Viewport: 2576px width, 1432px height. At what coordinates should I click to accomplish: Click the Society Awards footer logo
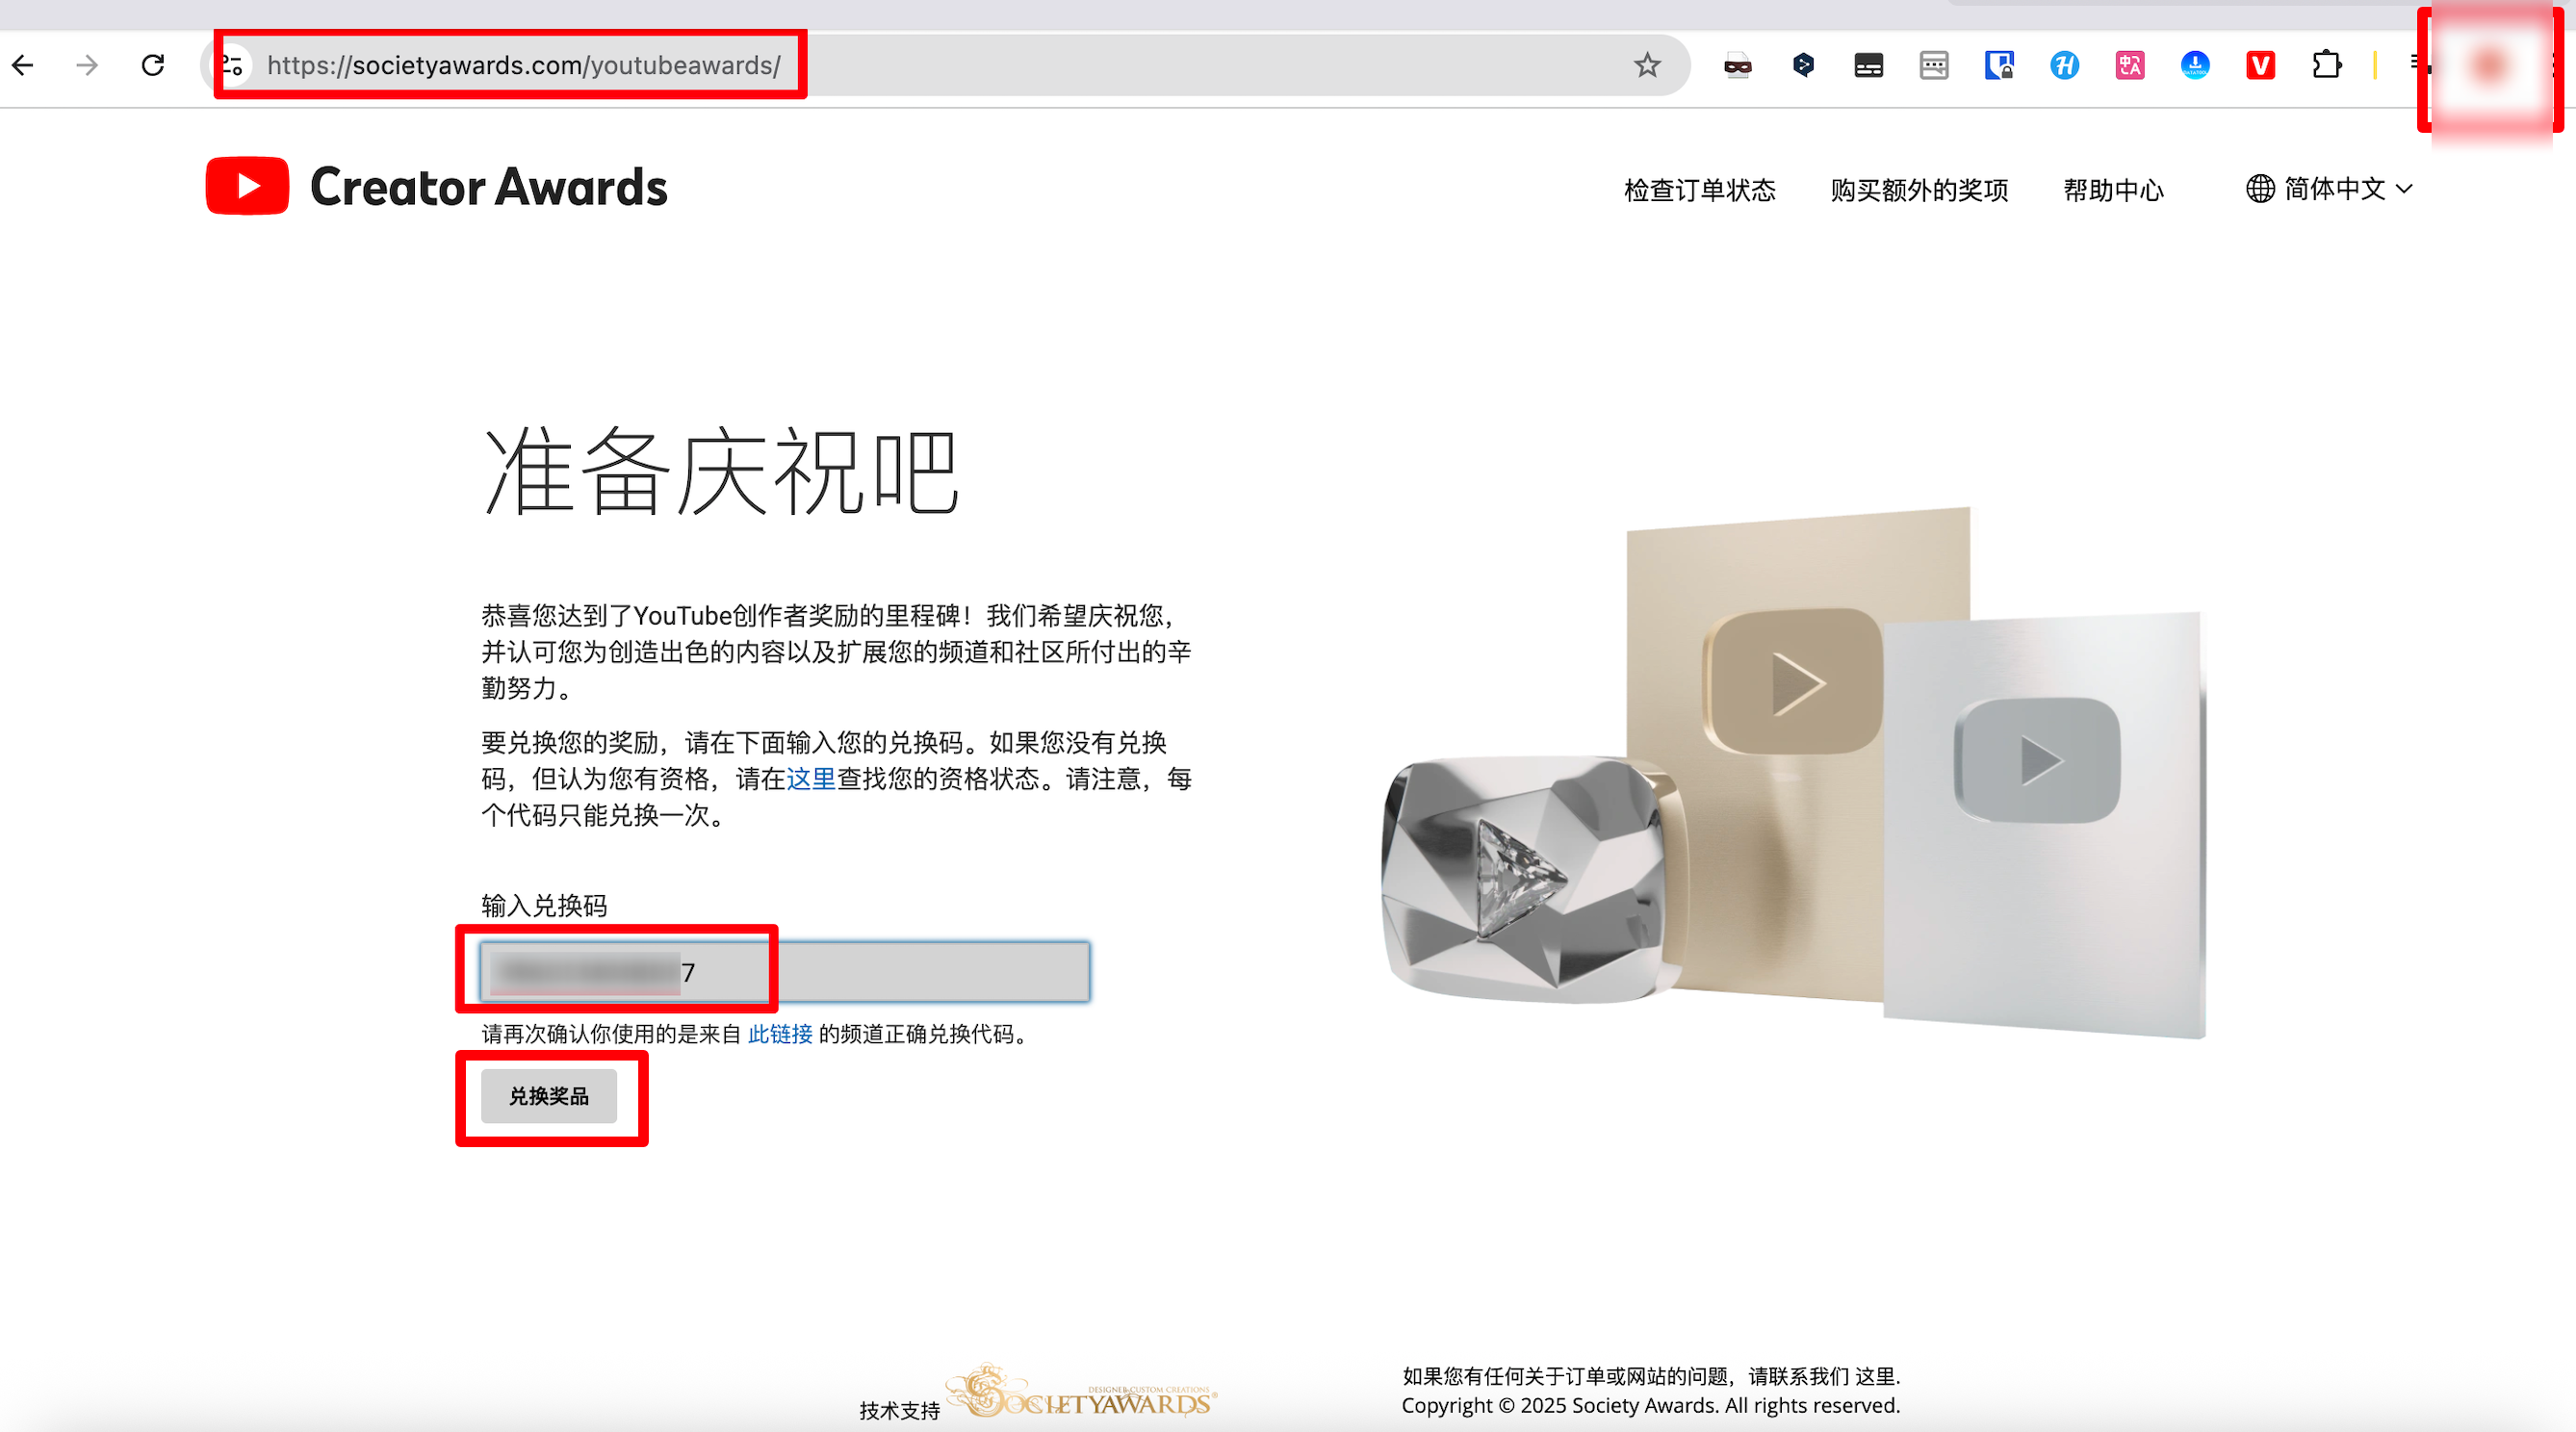point(1081,1392)
